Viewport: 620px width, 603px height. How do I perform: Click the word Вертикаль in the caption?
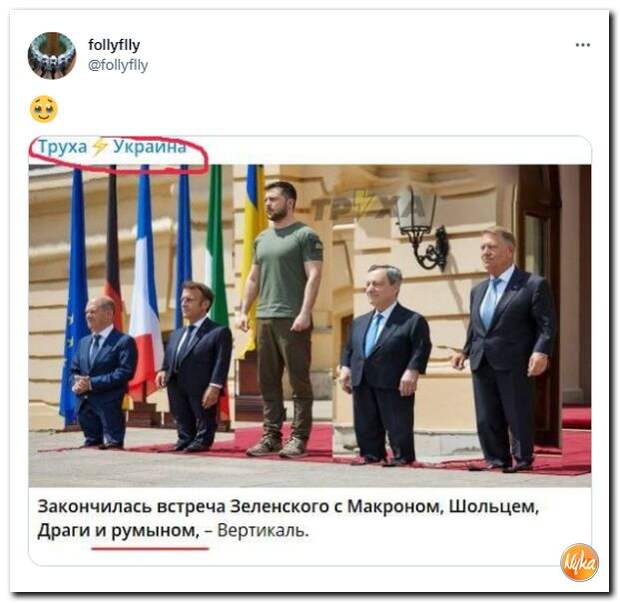point(263,531)
